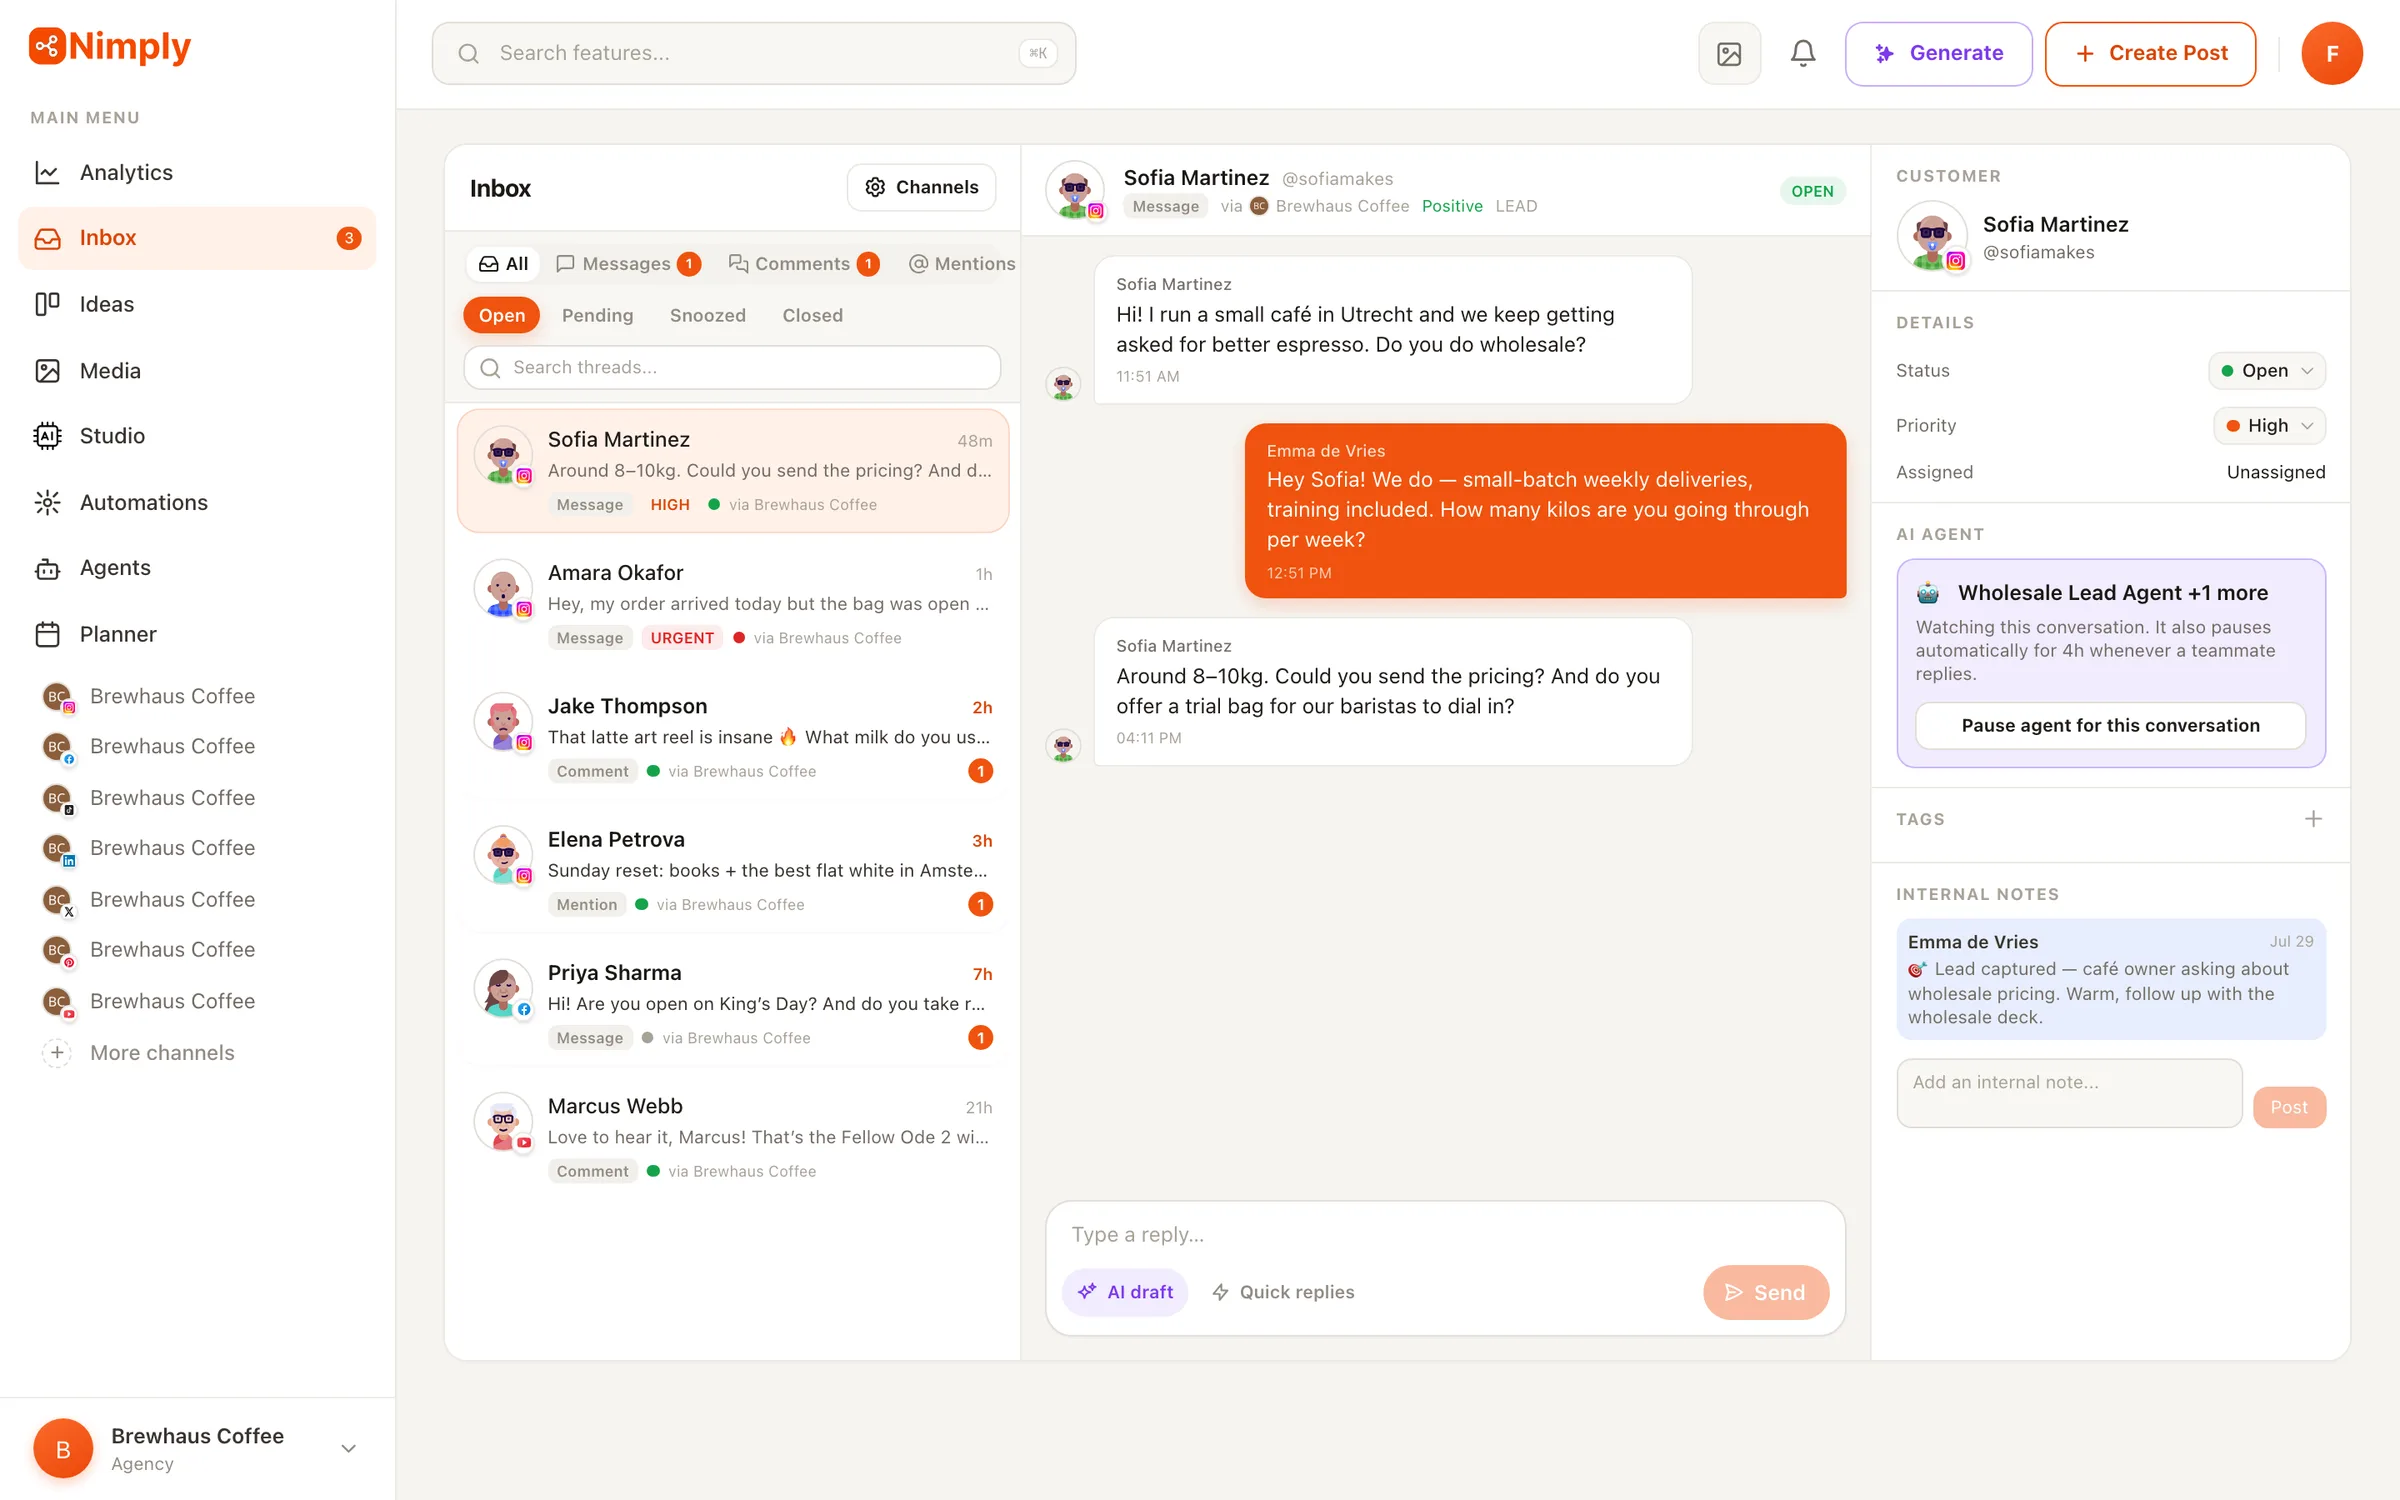
Task: Select the Brewhaus Coffee YouTube channel
Action: (x=148, y=1001)
